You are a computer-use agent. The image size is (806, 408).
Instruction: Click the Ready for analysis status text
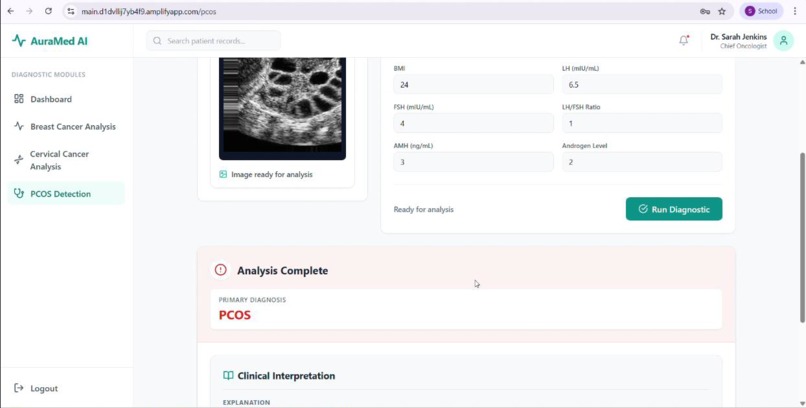[424, 209]
